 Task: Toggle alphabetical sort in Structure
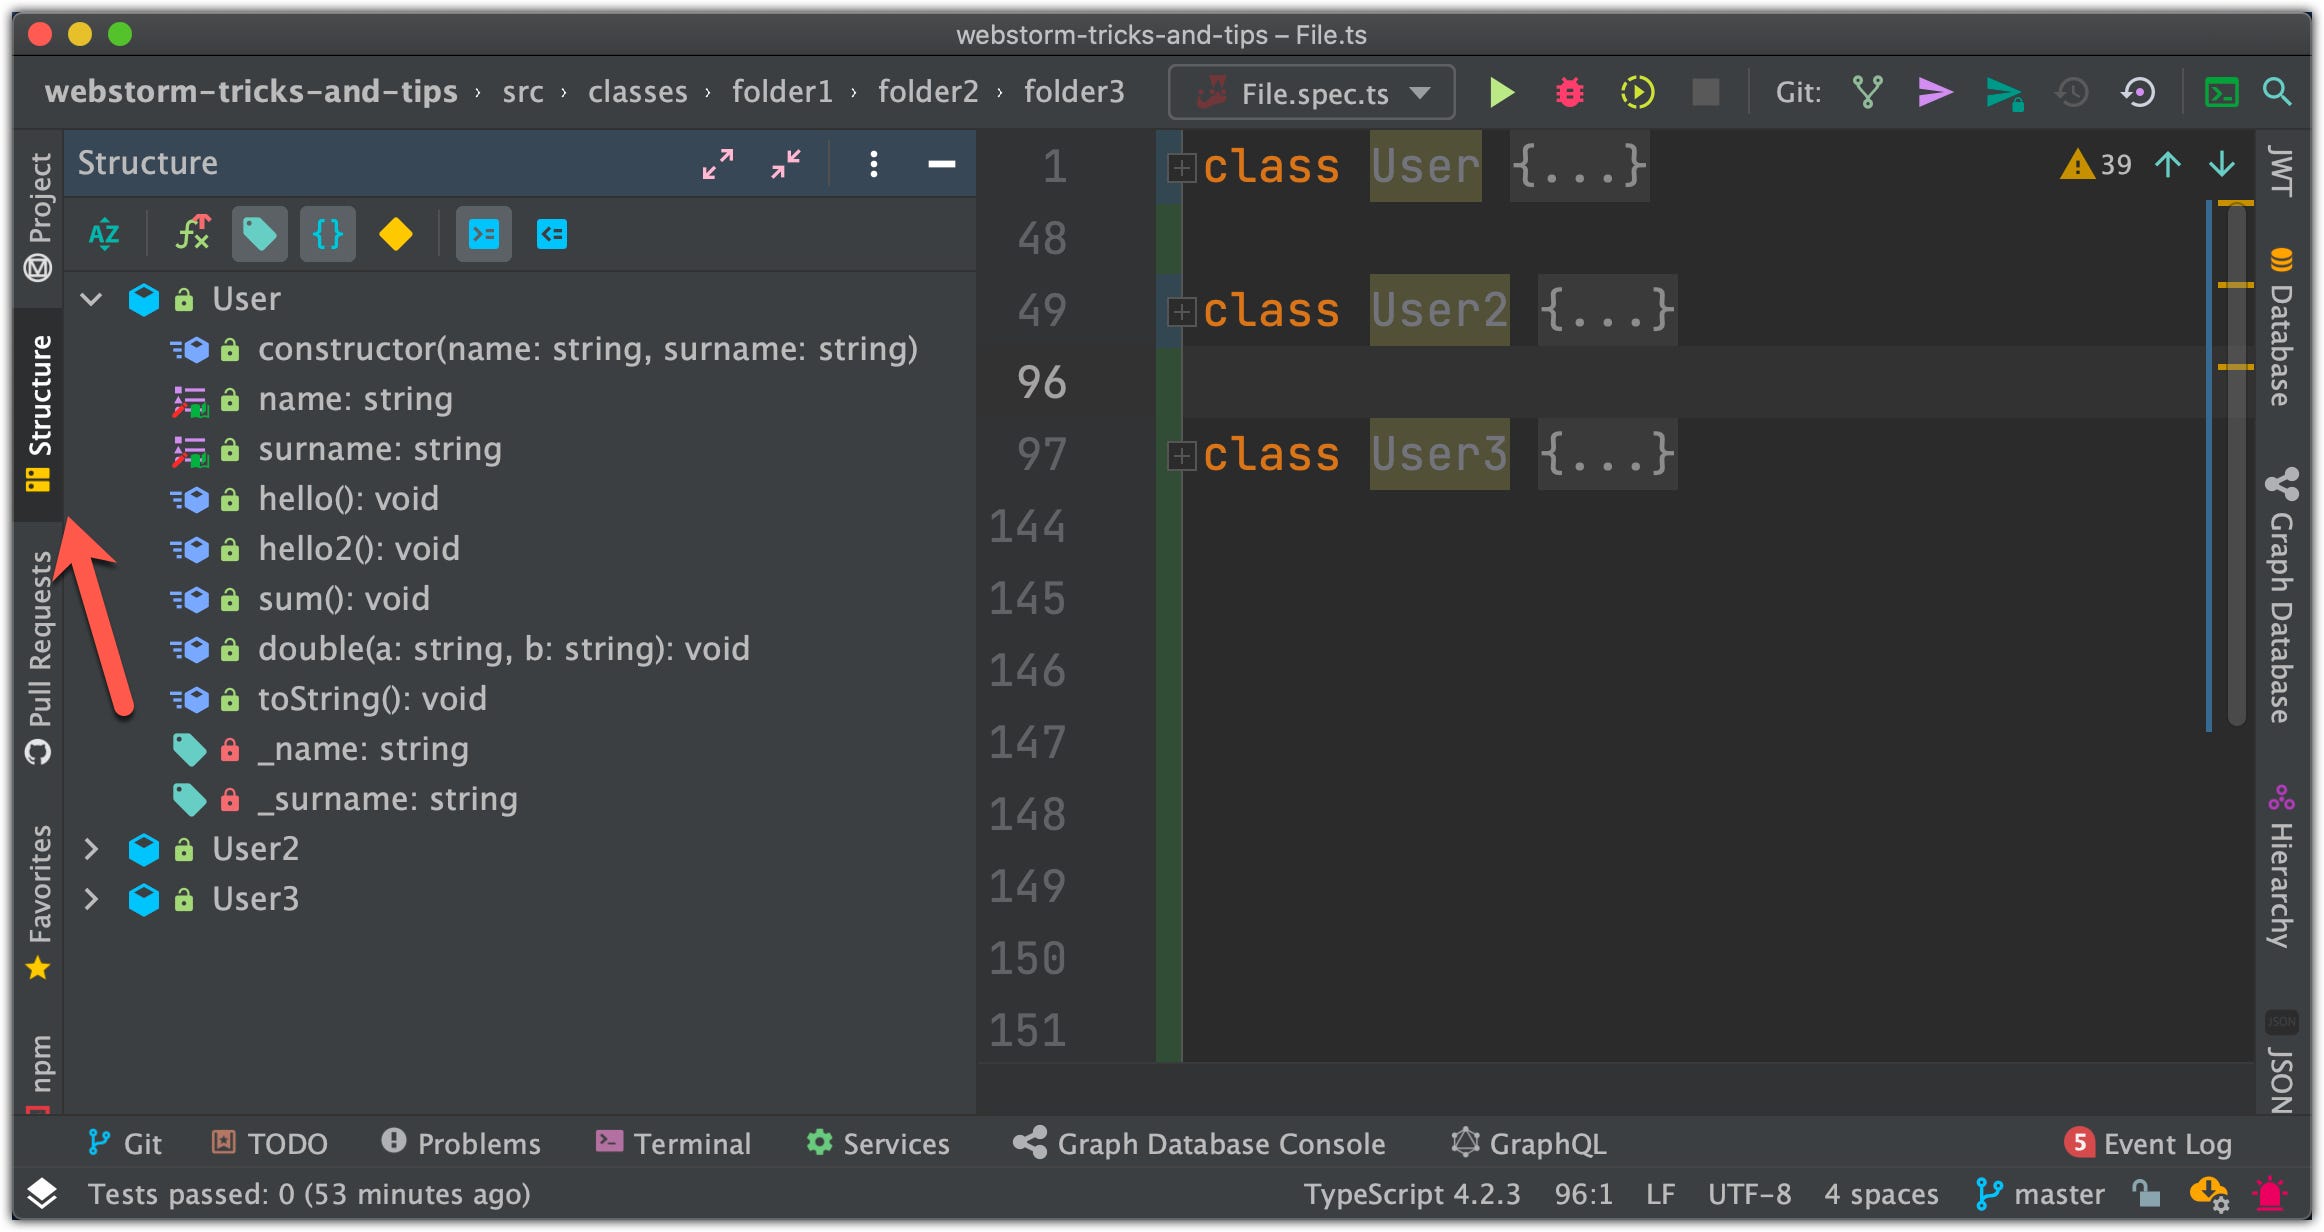[104, 235]
